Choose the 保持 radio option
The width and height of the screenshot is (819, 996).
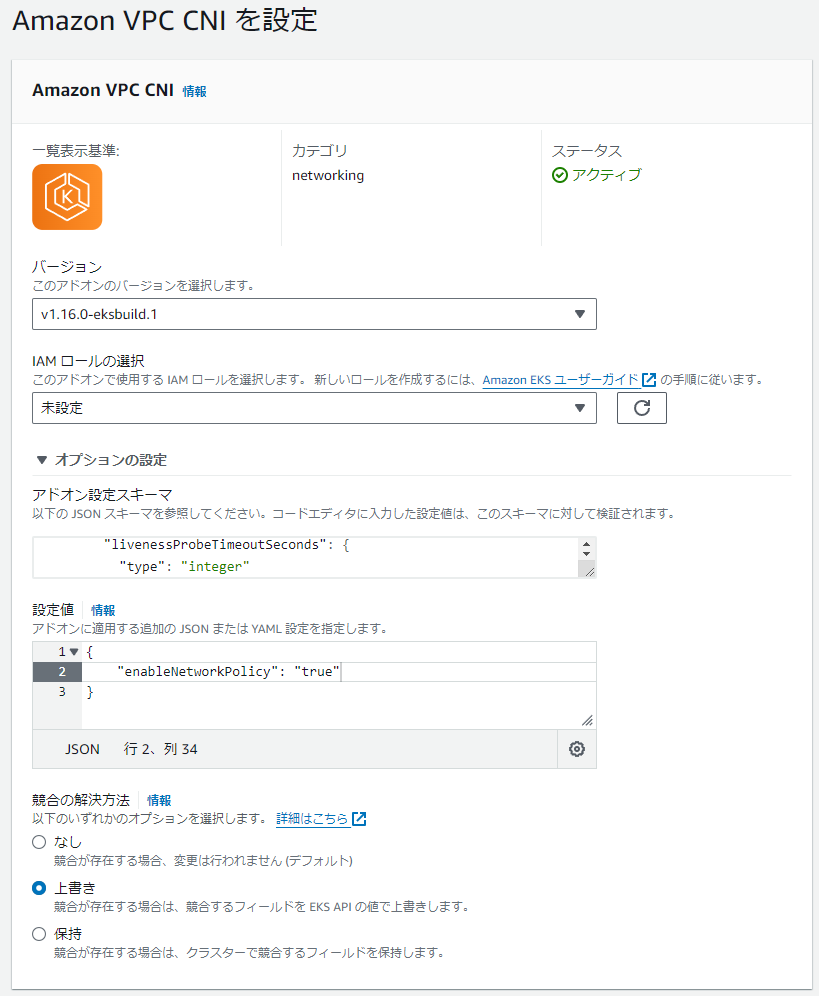point(39,934)
